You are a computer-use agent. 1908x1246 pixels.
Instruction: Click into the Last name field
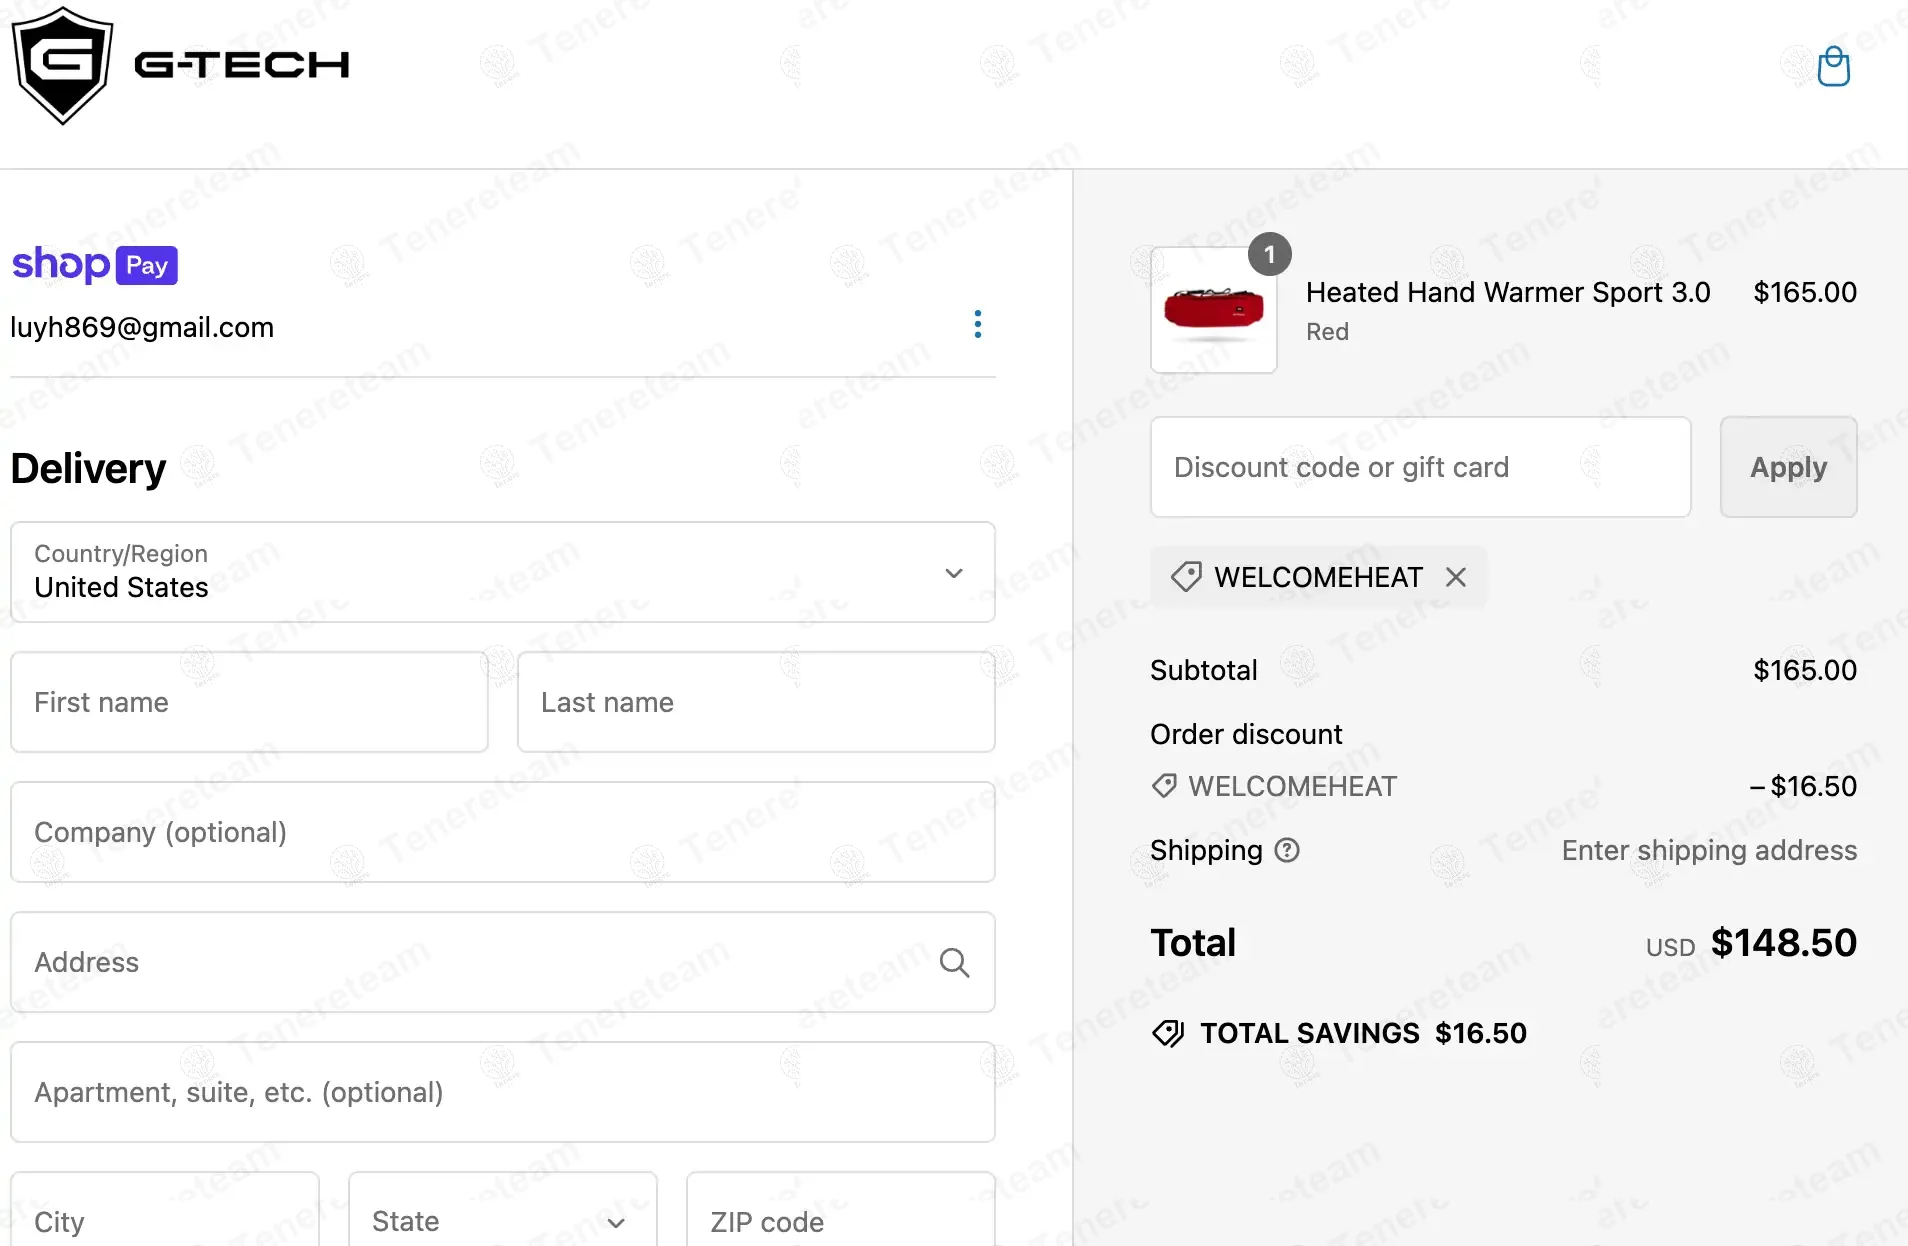tap(755, 702)
